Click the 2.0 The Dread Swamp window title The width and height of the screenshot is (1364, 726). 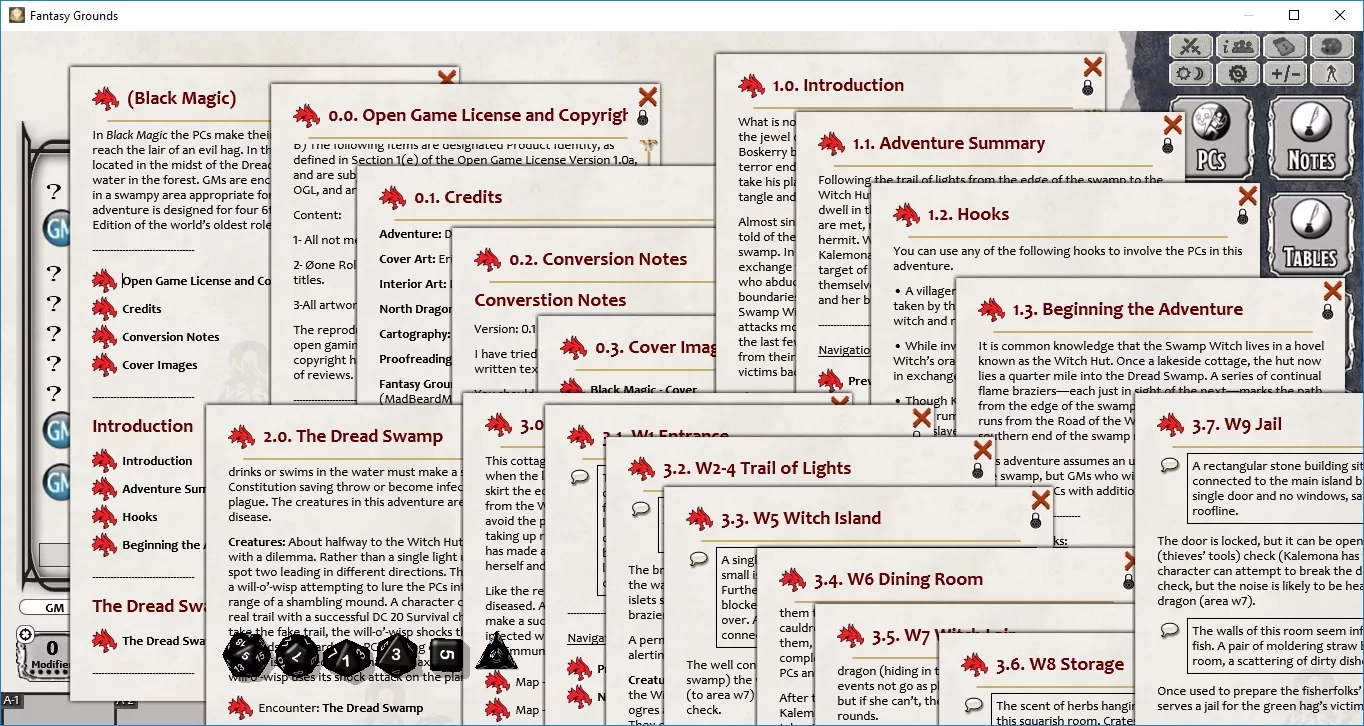pyautogui.click(x=352, y=436)
